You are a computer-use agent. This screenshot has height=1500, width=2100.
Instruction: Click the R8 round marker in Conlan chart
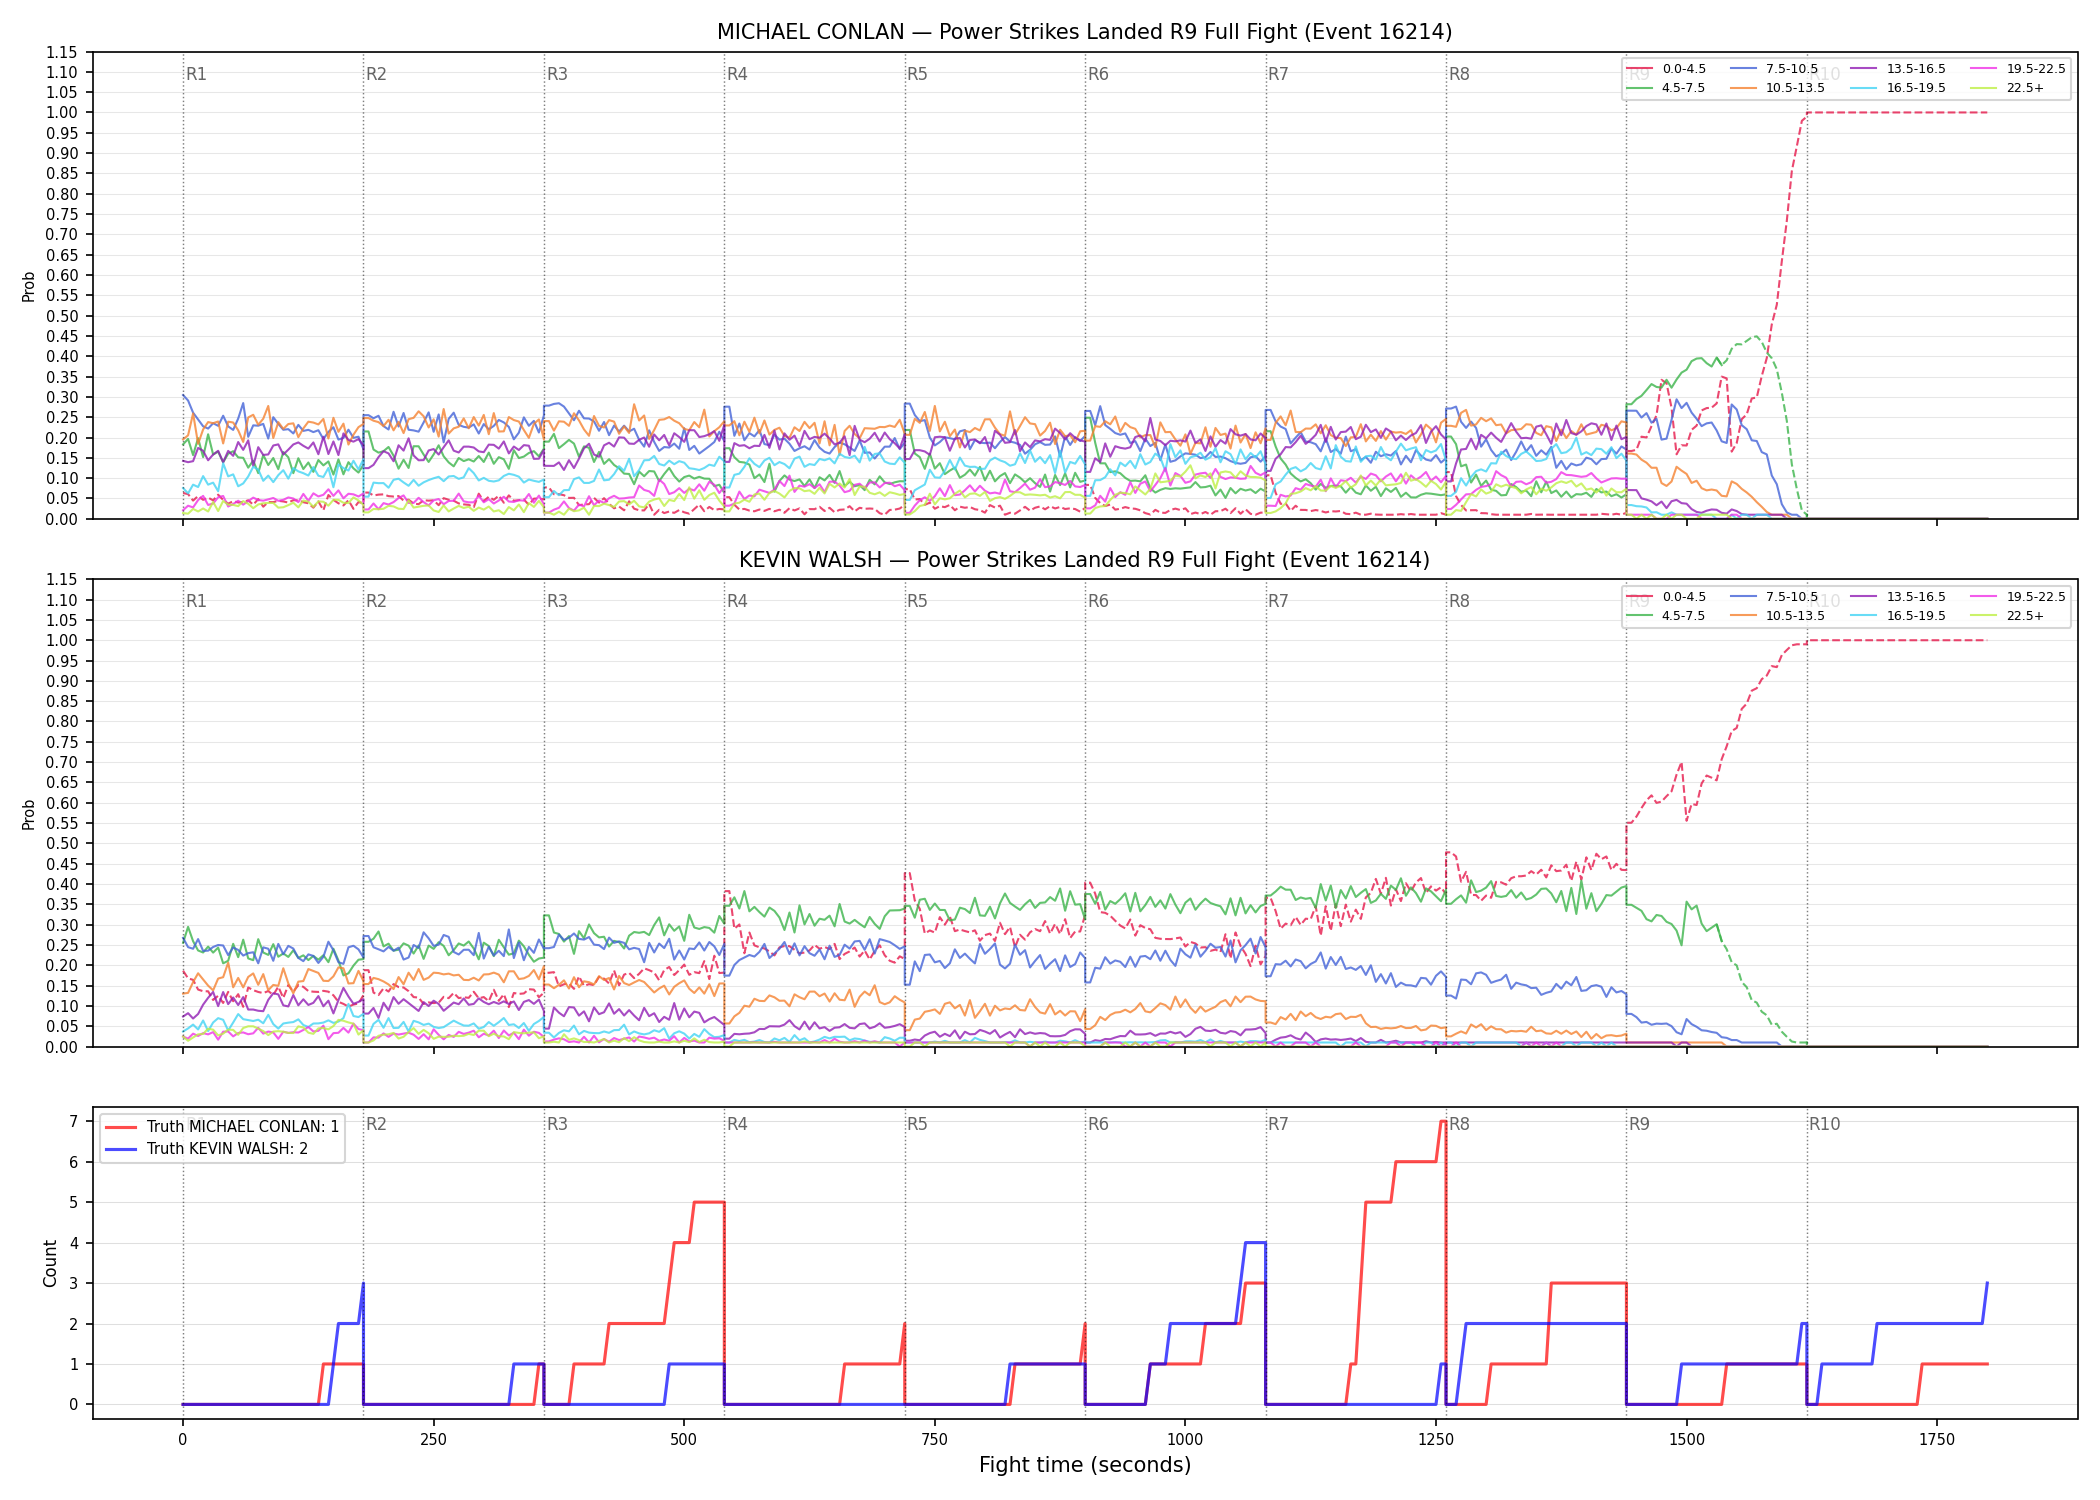tap(1459, 74)
